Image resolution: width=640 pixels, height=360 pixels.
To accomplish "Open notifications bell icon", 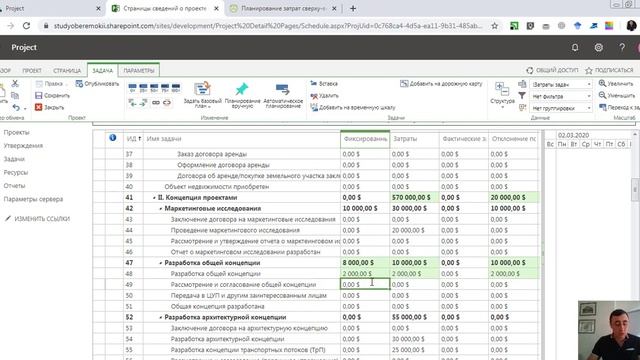I will click(x=575, y=48).
